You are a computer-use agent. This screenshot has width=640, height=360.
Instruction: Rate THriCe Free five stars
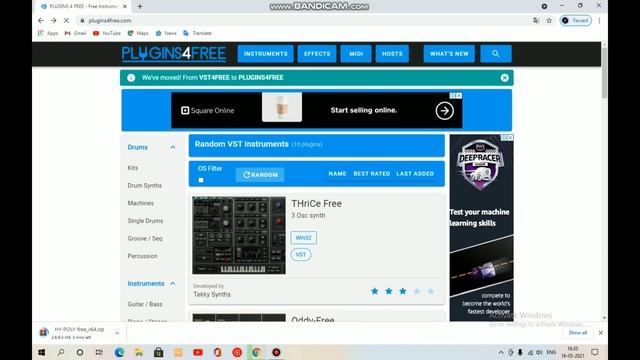[x=431, y=291]
